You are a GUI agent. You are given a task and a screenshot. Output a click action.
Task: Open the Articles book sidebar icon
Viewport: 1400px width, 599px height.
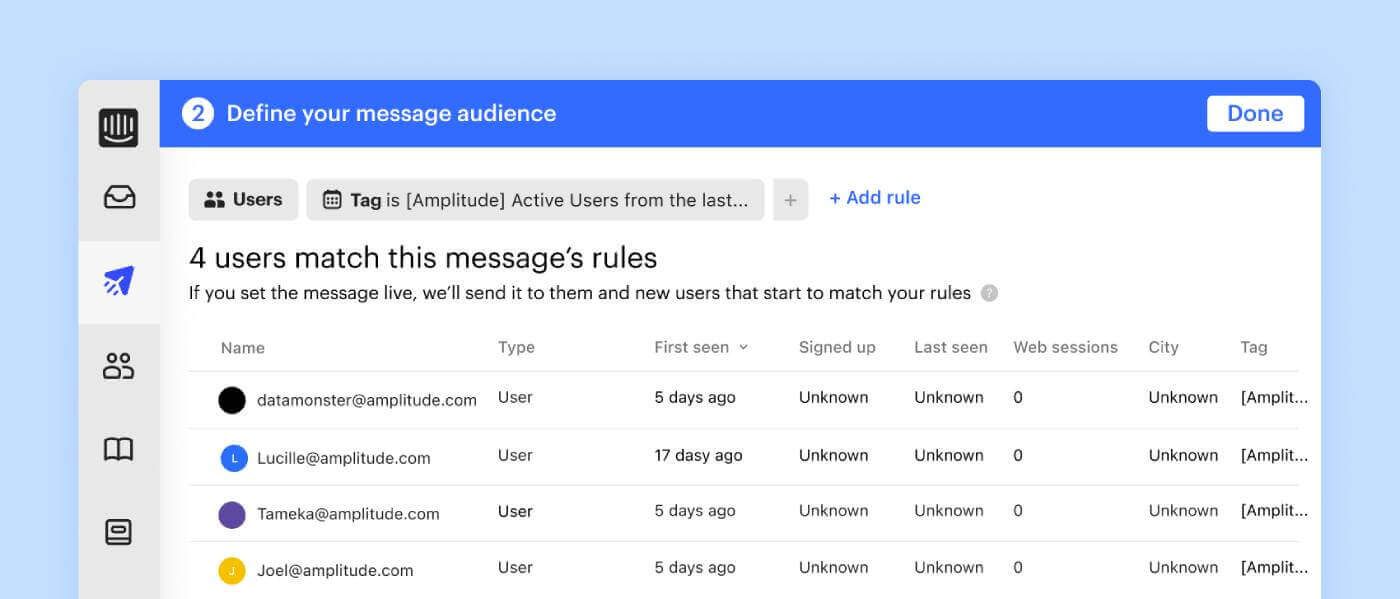(119, 448)
